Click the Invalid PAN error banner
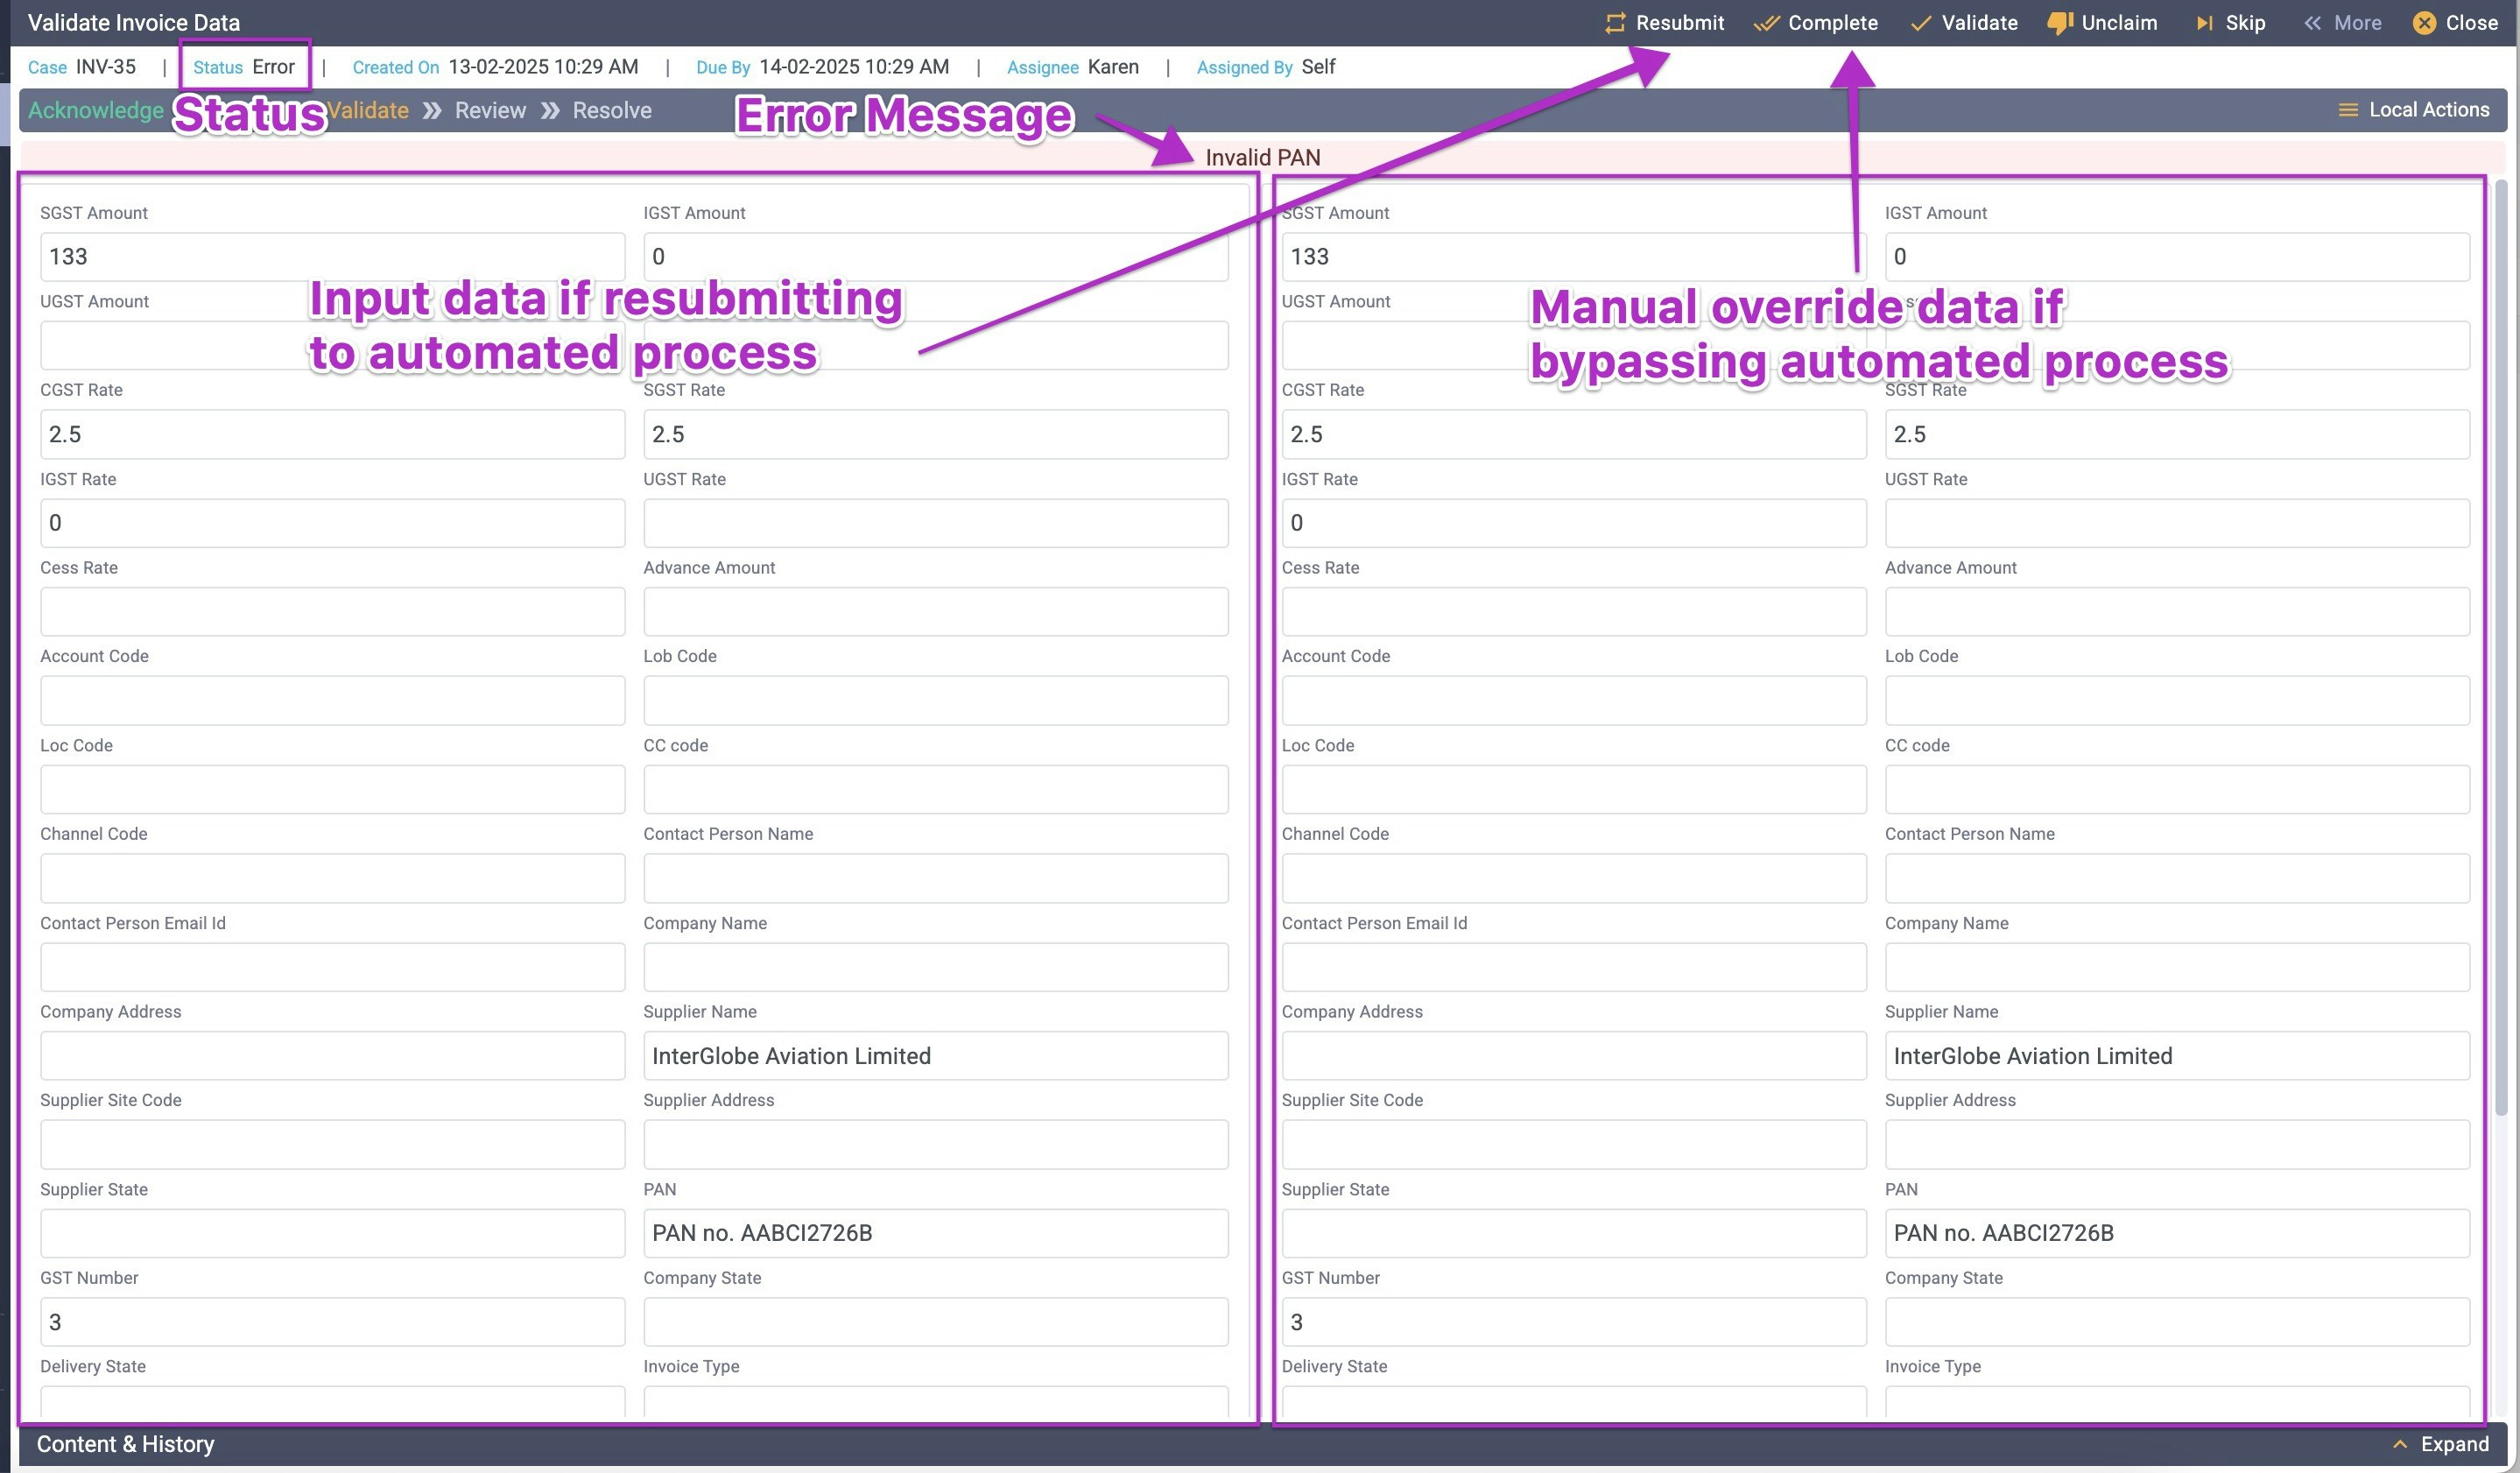This screenshot has width=2520, height=1473. [1262, 157]
